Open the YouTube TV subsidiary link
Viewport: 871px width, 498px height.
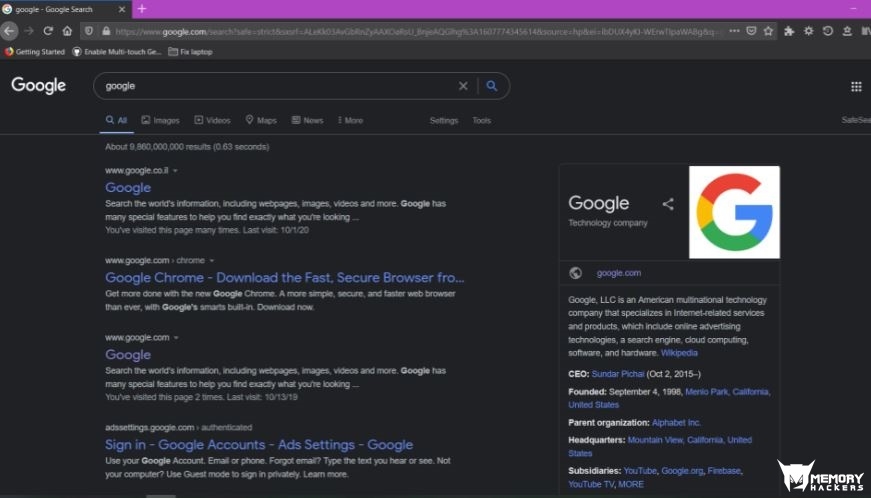click(591, 484)
